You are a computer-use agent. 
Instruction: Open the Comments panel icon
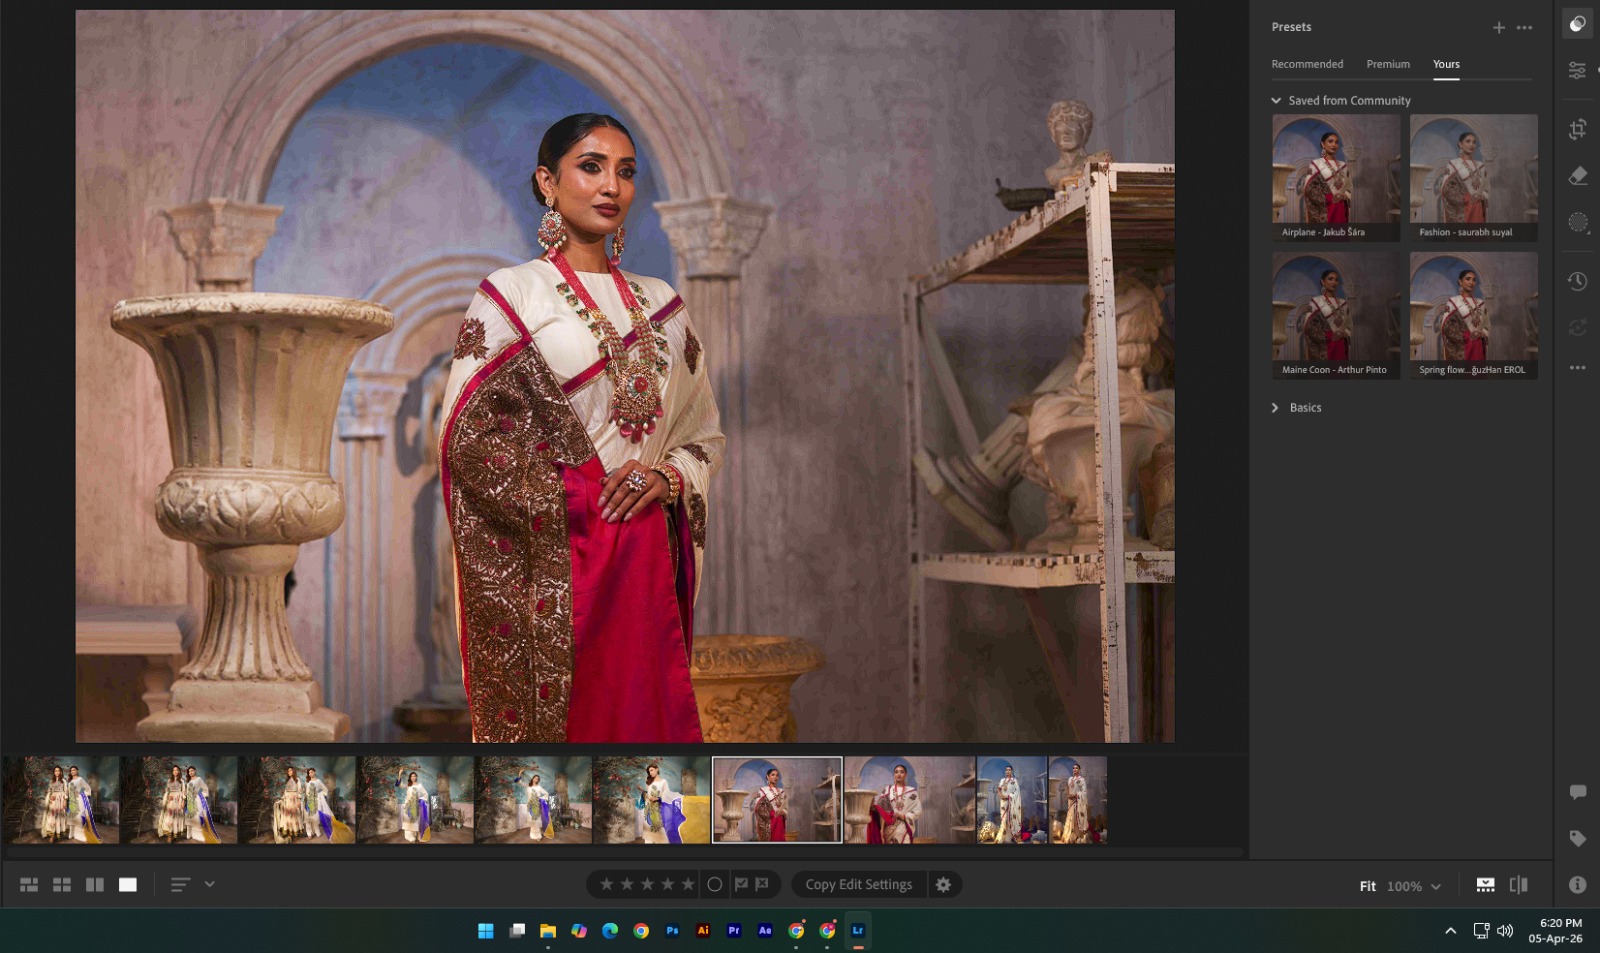(x=1577, y=792)
